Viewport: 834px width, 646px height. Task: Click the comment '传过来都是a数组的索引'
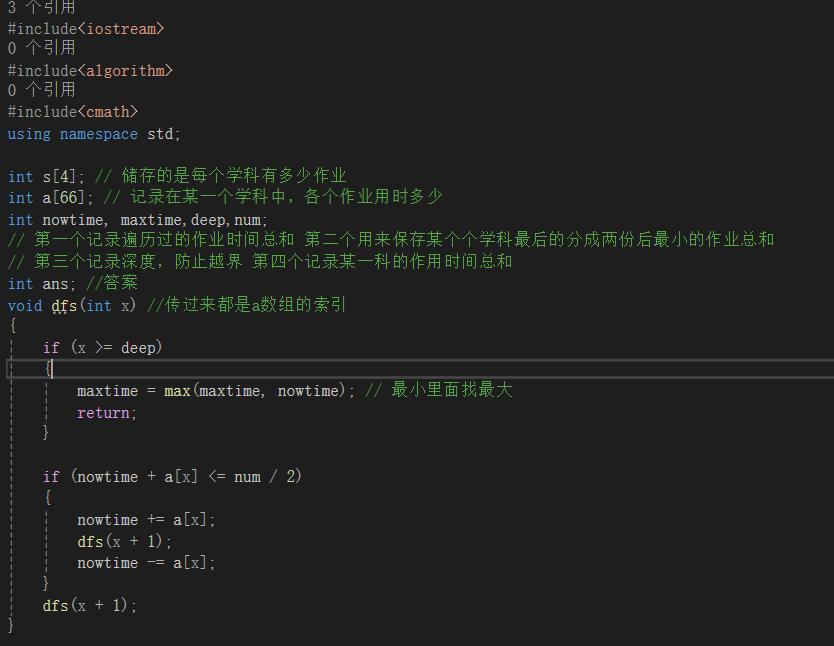click(x=255, y=305)
